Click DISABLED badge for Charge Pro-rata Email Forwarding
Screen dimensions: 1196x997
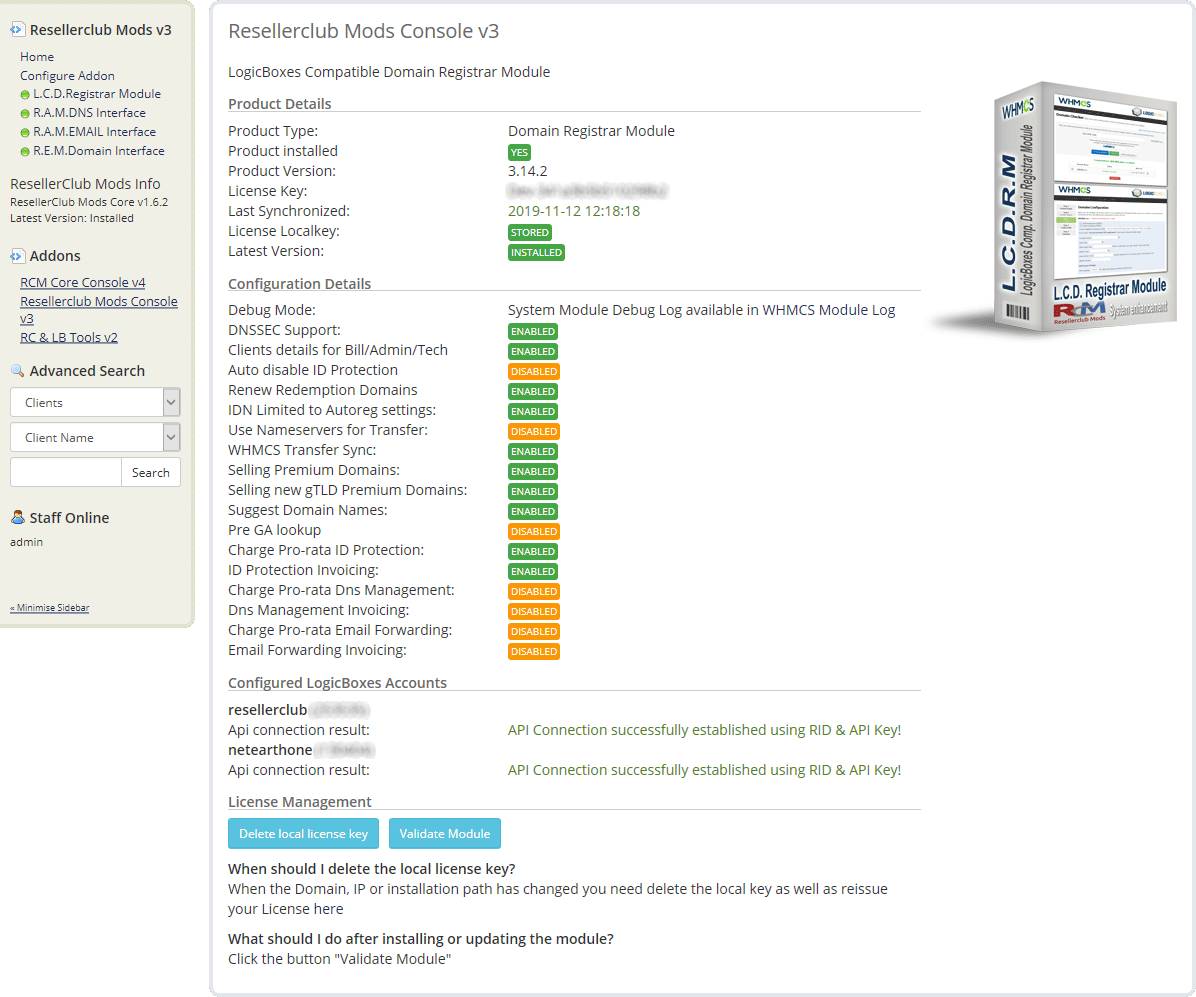pyautogui.click(x=534, y=632)
